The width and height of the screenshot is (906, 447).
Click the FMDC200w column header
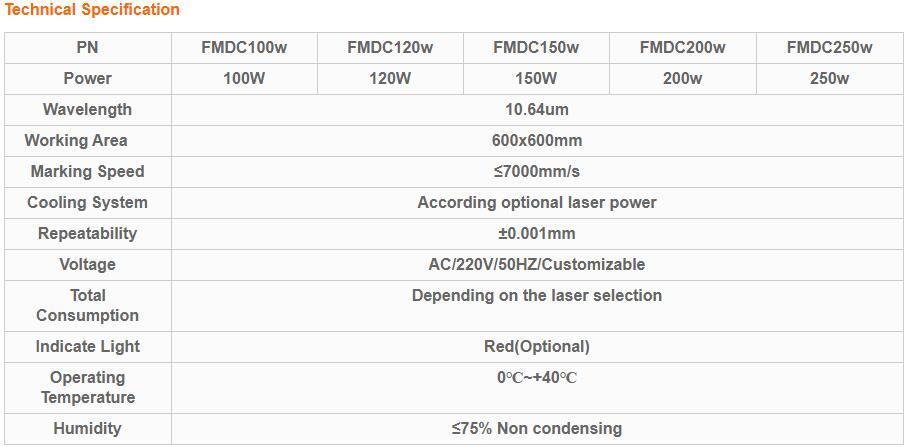(x=682, y=47)
